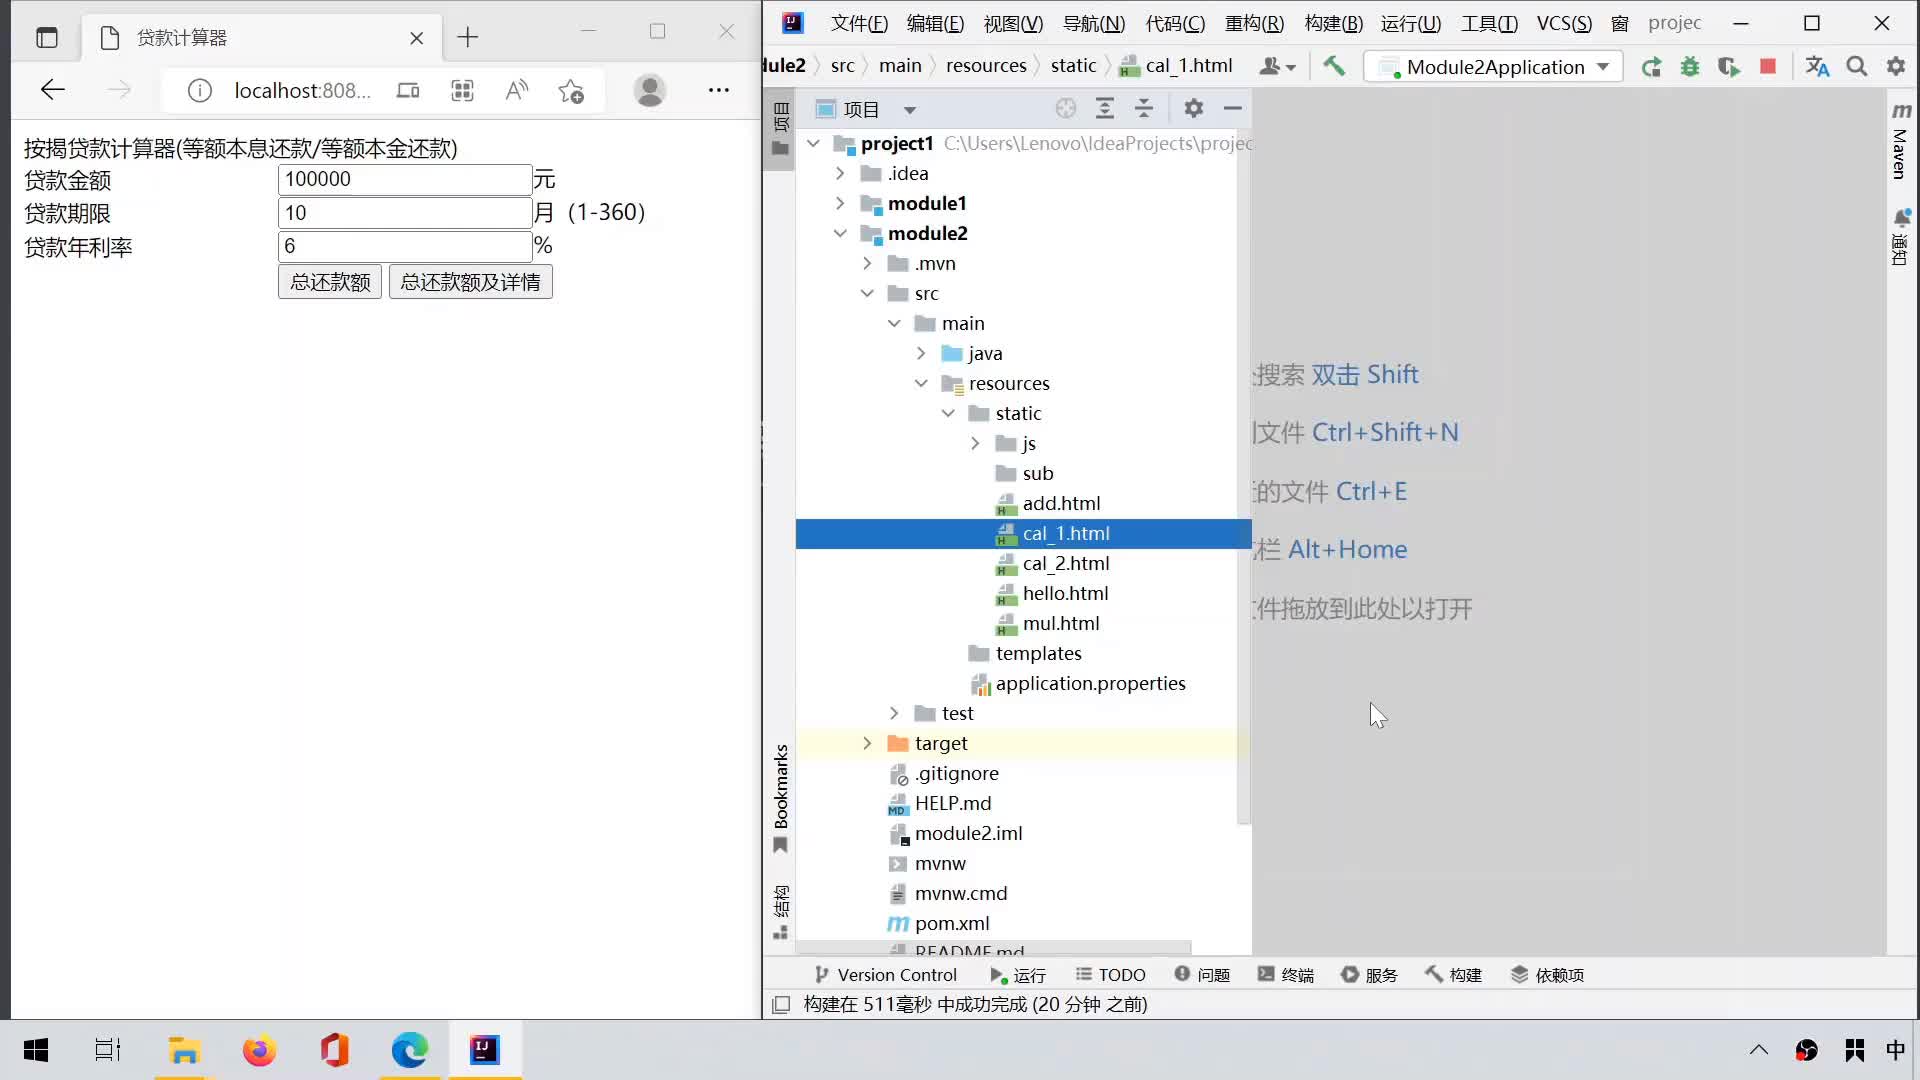The height and width of the screenshot is (1080, 1920).
Task: Open the 问题 problems tab
Action: [1203, 975]
